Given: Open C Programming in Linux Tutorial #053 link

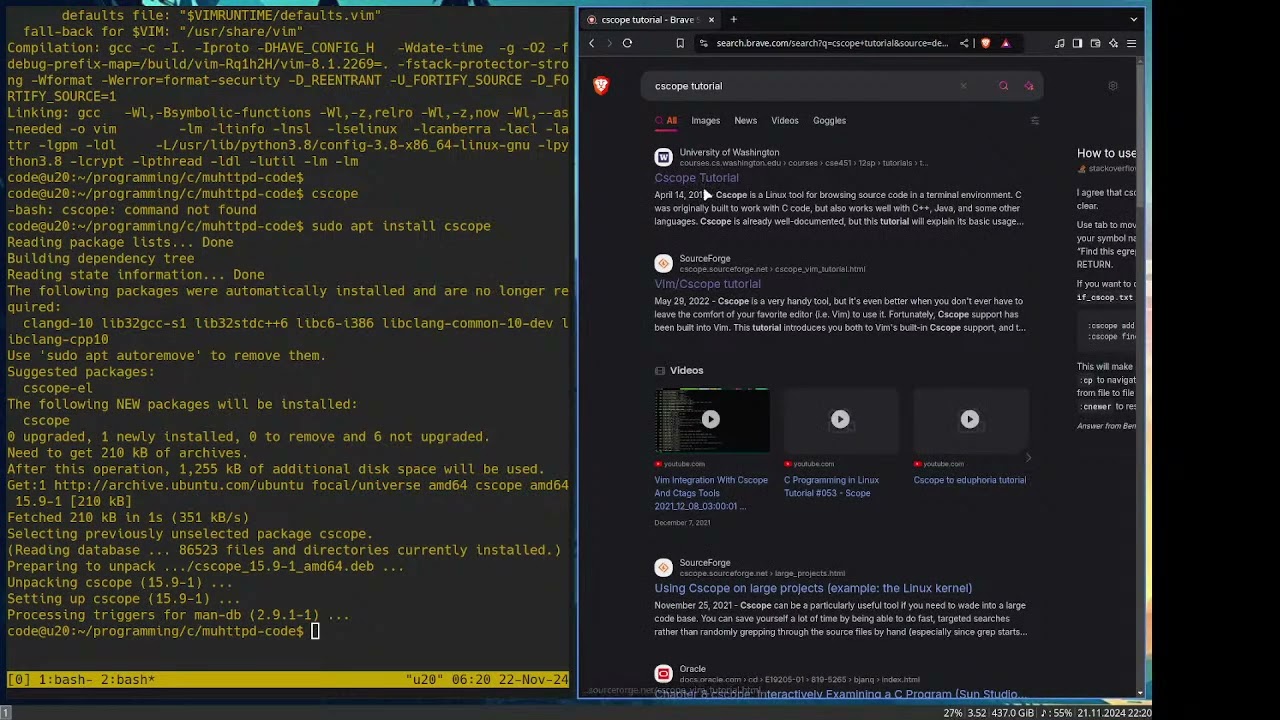Looking at the screenshot, I should 831,486.
